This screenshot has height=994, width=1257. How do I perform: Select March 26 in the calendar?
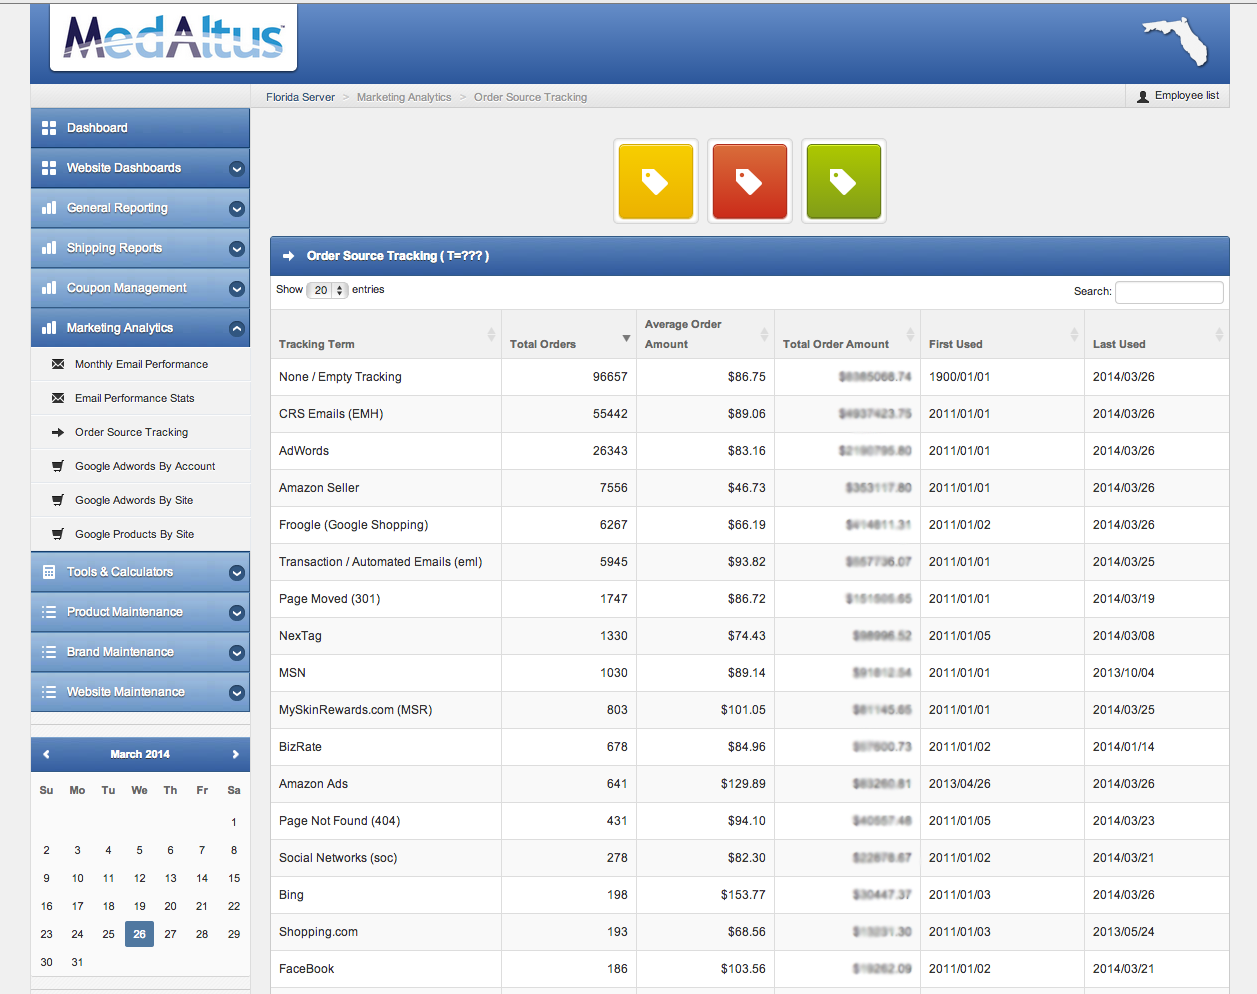coord(139,934)
